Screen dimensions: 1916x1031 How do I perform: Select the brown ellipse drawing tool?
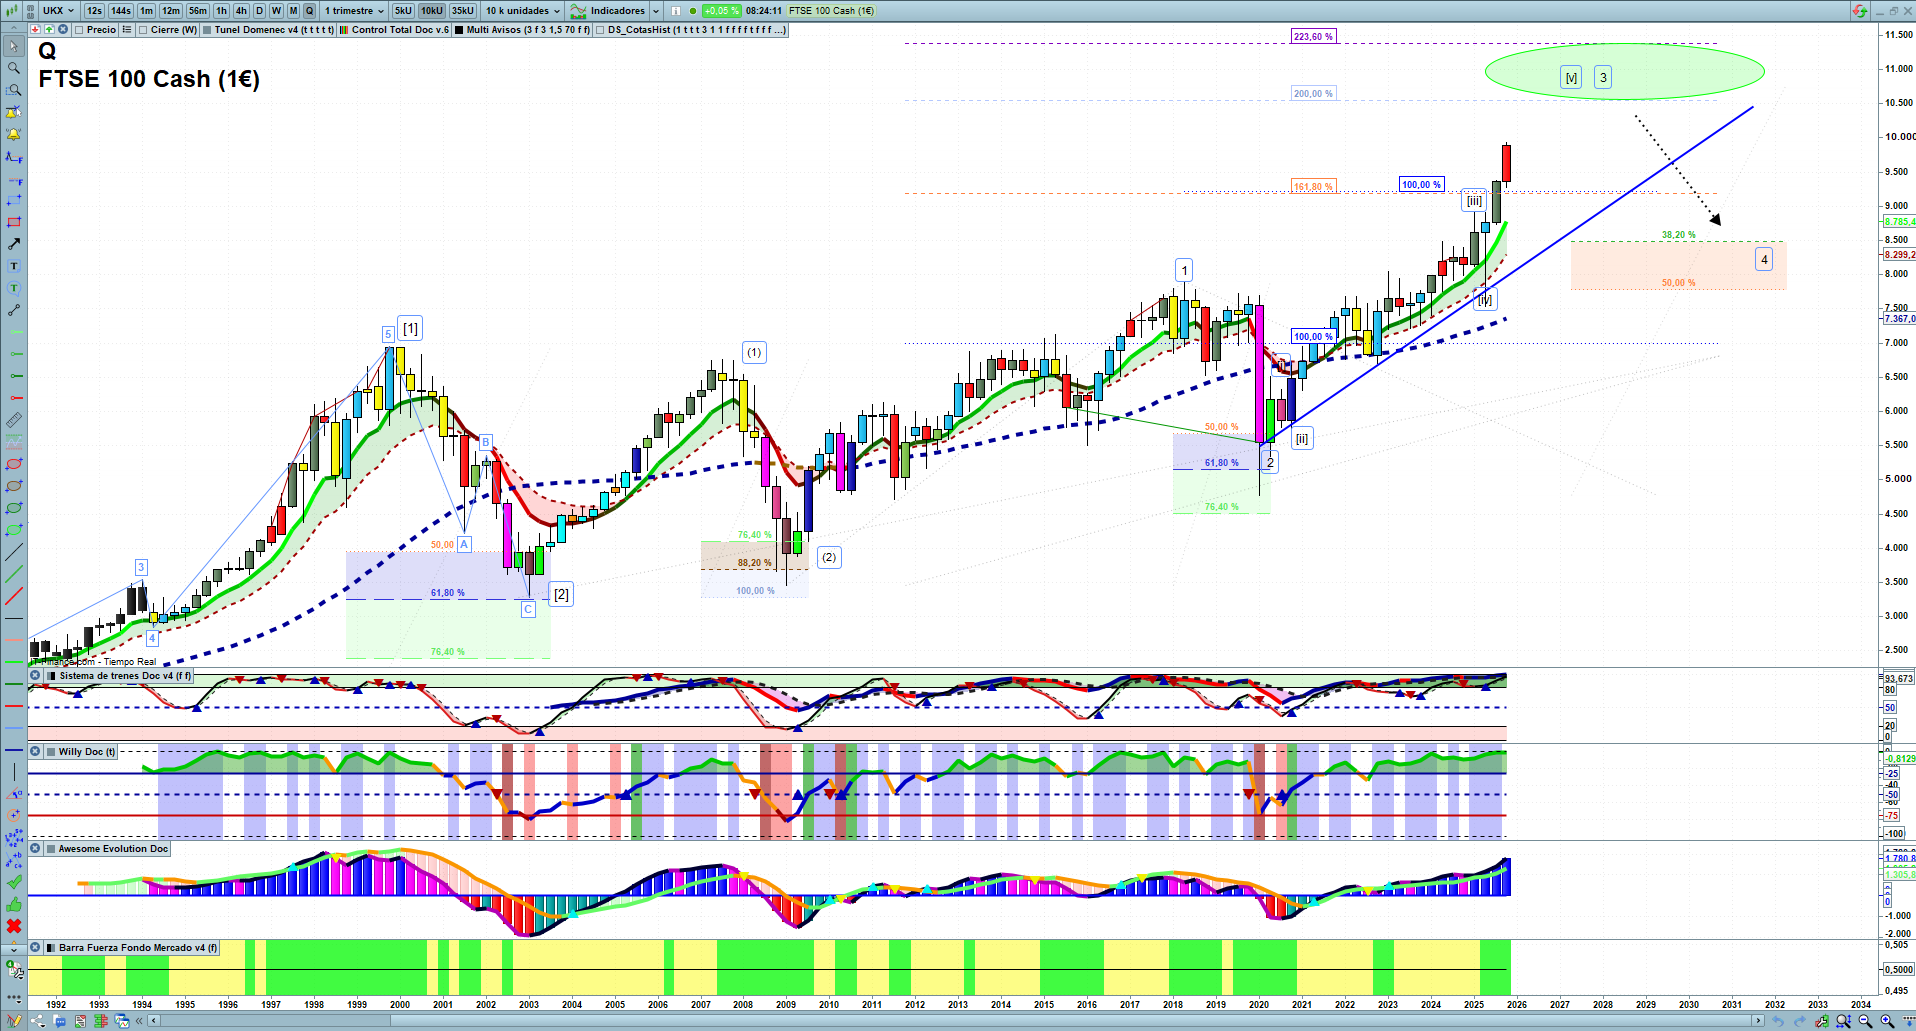14,486
